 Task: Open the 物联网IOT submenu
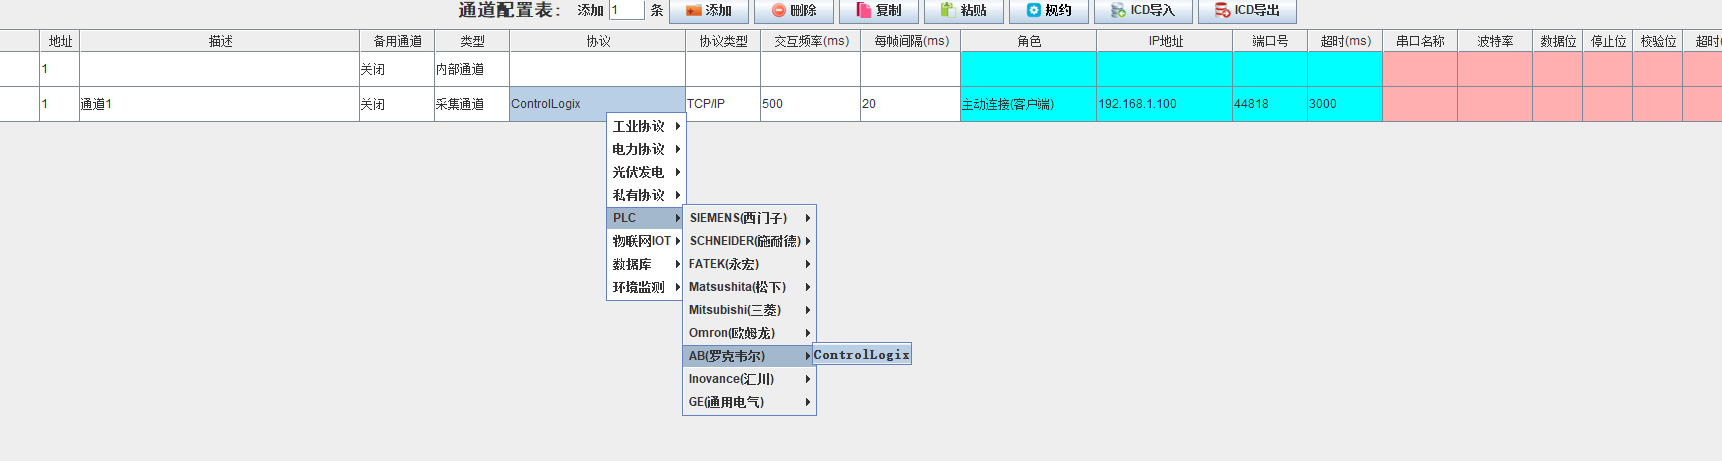(646, 241)
